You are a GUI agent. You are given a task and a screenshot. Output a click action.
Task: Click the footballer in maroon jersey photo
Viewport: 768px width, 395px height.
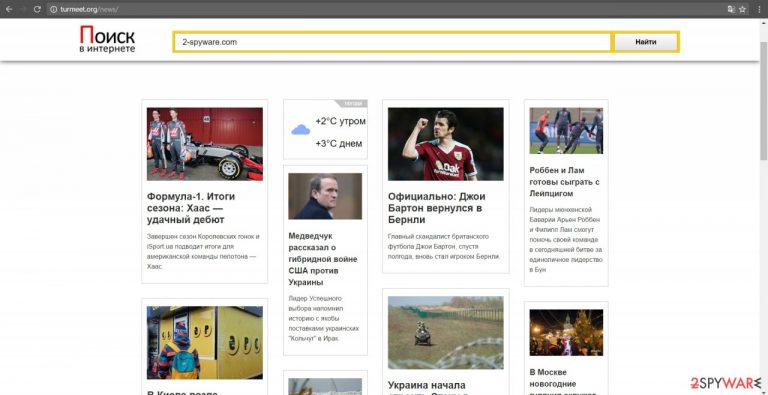coord(446,144)
